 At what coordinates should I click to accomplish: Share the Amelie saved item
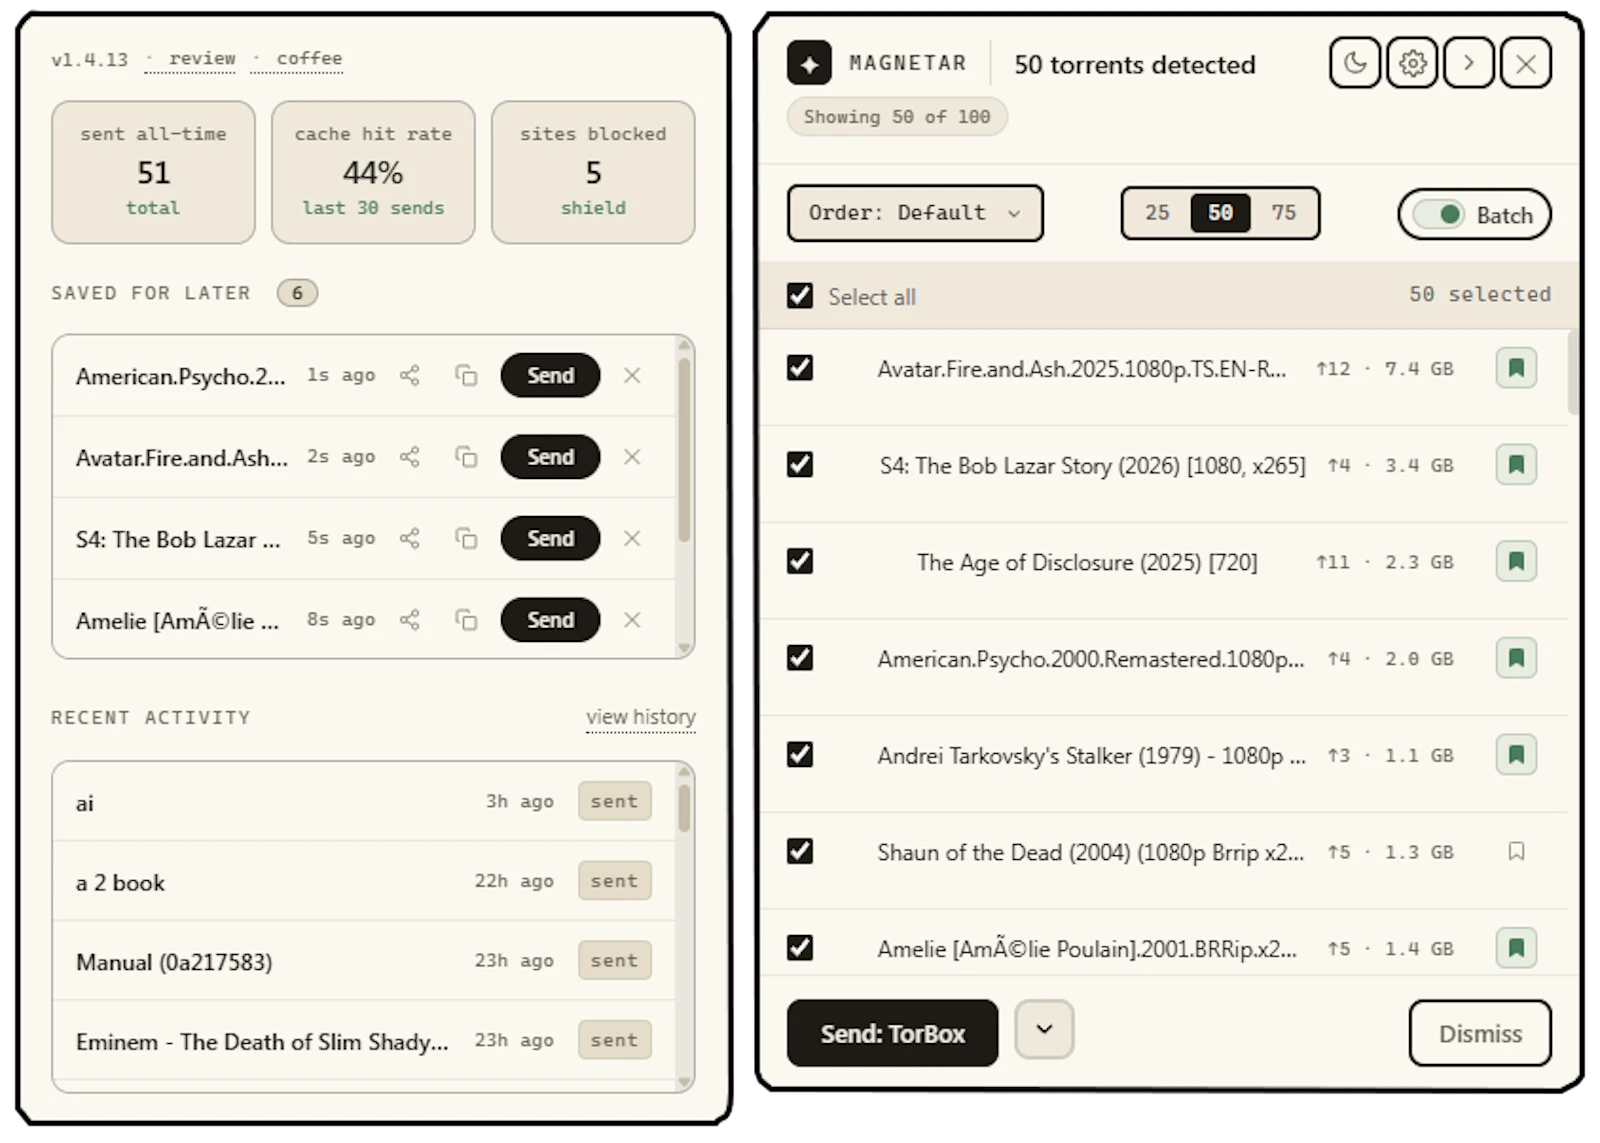(x=409, y=620)
